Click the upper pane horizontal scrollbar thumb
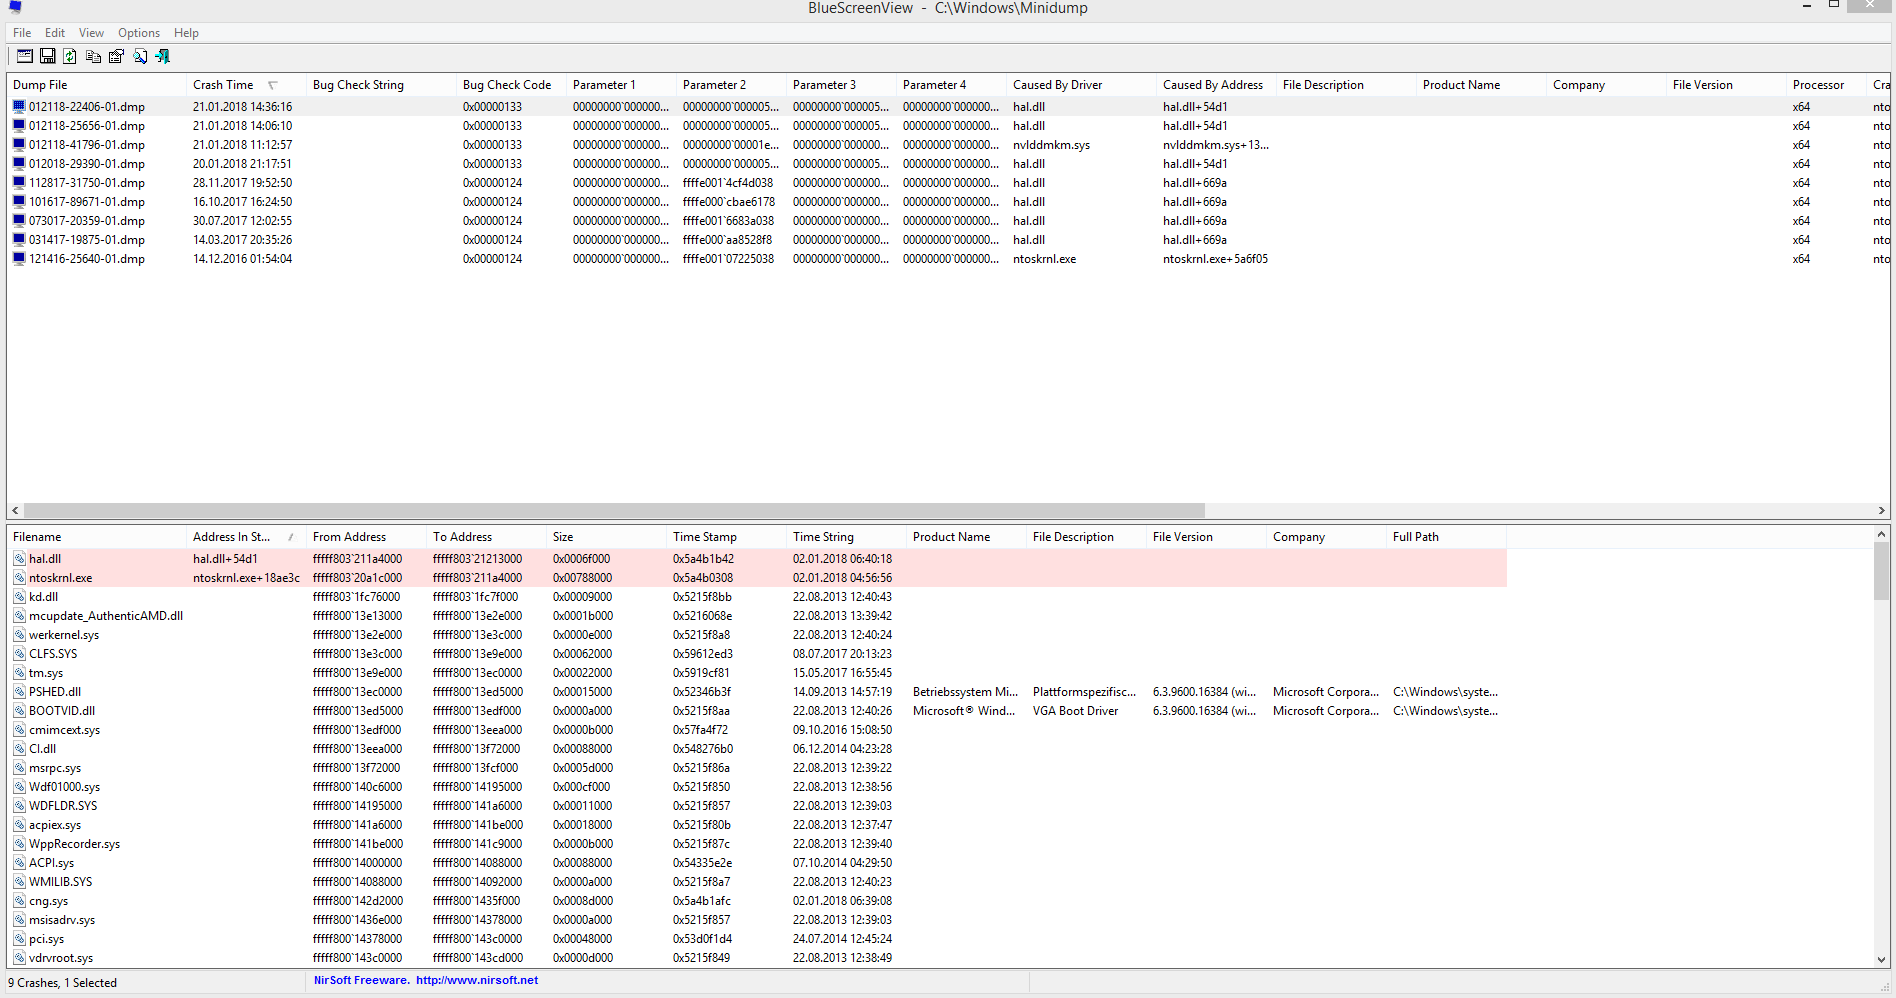Viewport: 1896px width, 998px height. coord(614,510)
